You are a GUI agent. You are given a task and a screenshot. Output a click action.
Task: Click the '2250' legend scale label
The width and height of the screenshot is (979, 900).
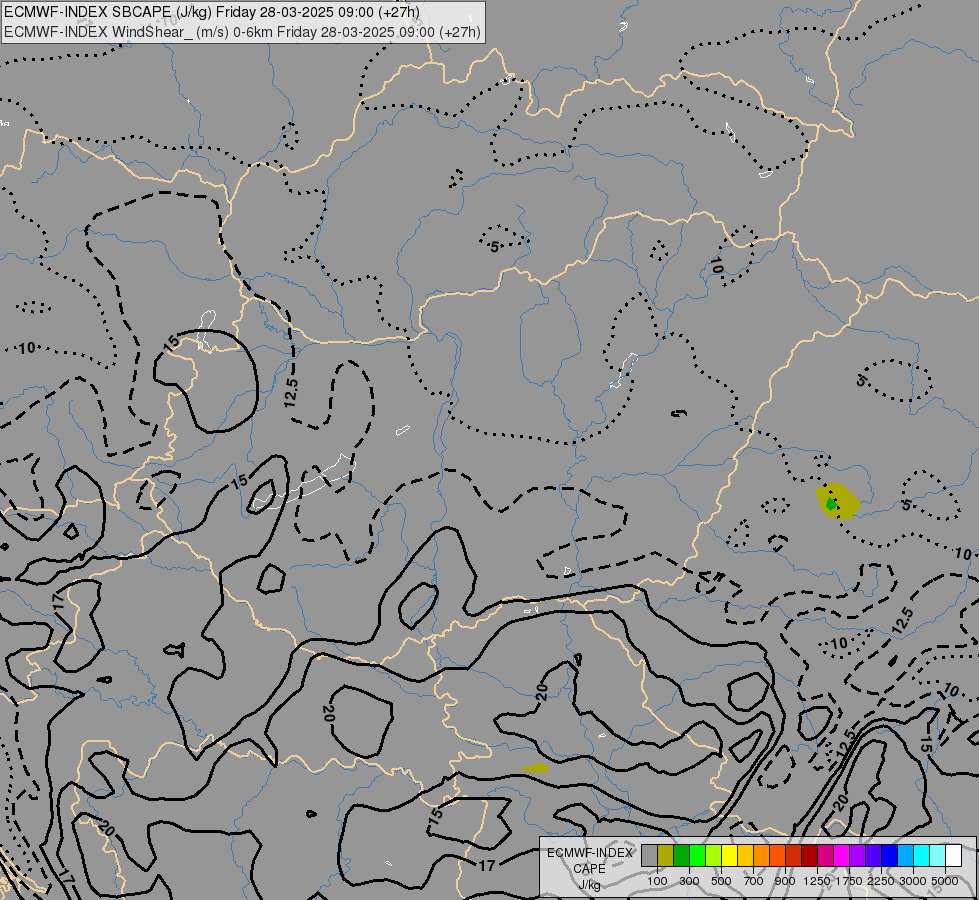click(881, 881)
